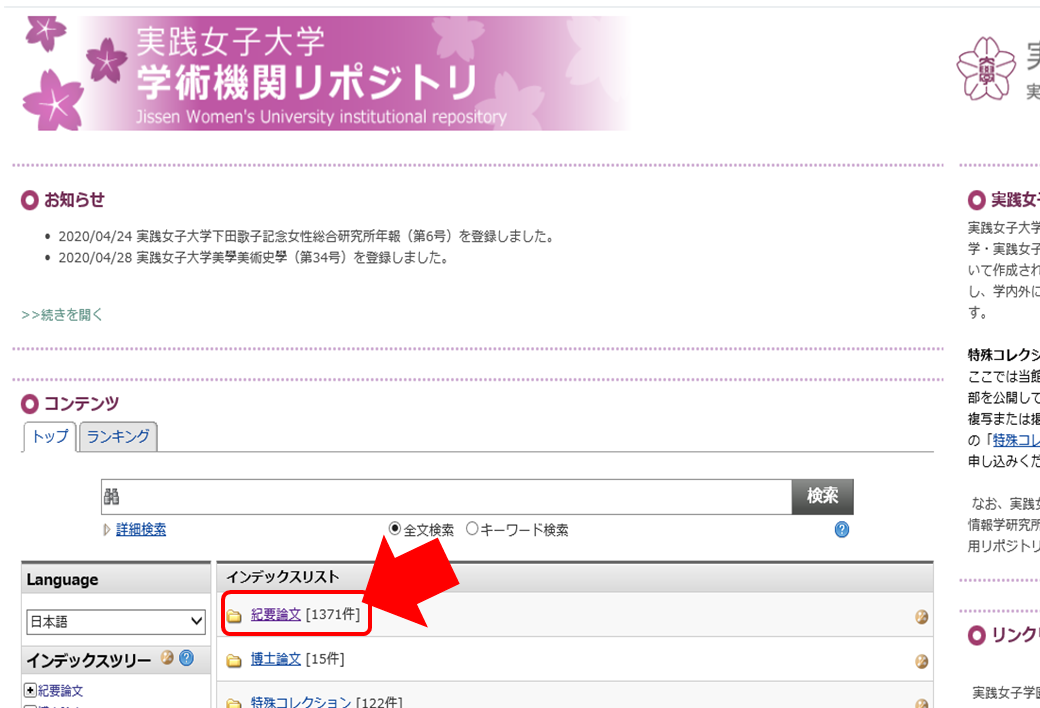Click the RSS icon beside インデックスツリー heading
Viewport: 1040px width, 708px height.
point(167,658)
